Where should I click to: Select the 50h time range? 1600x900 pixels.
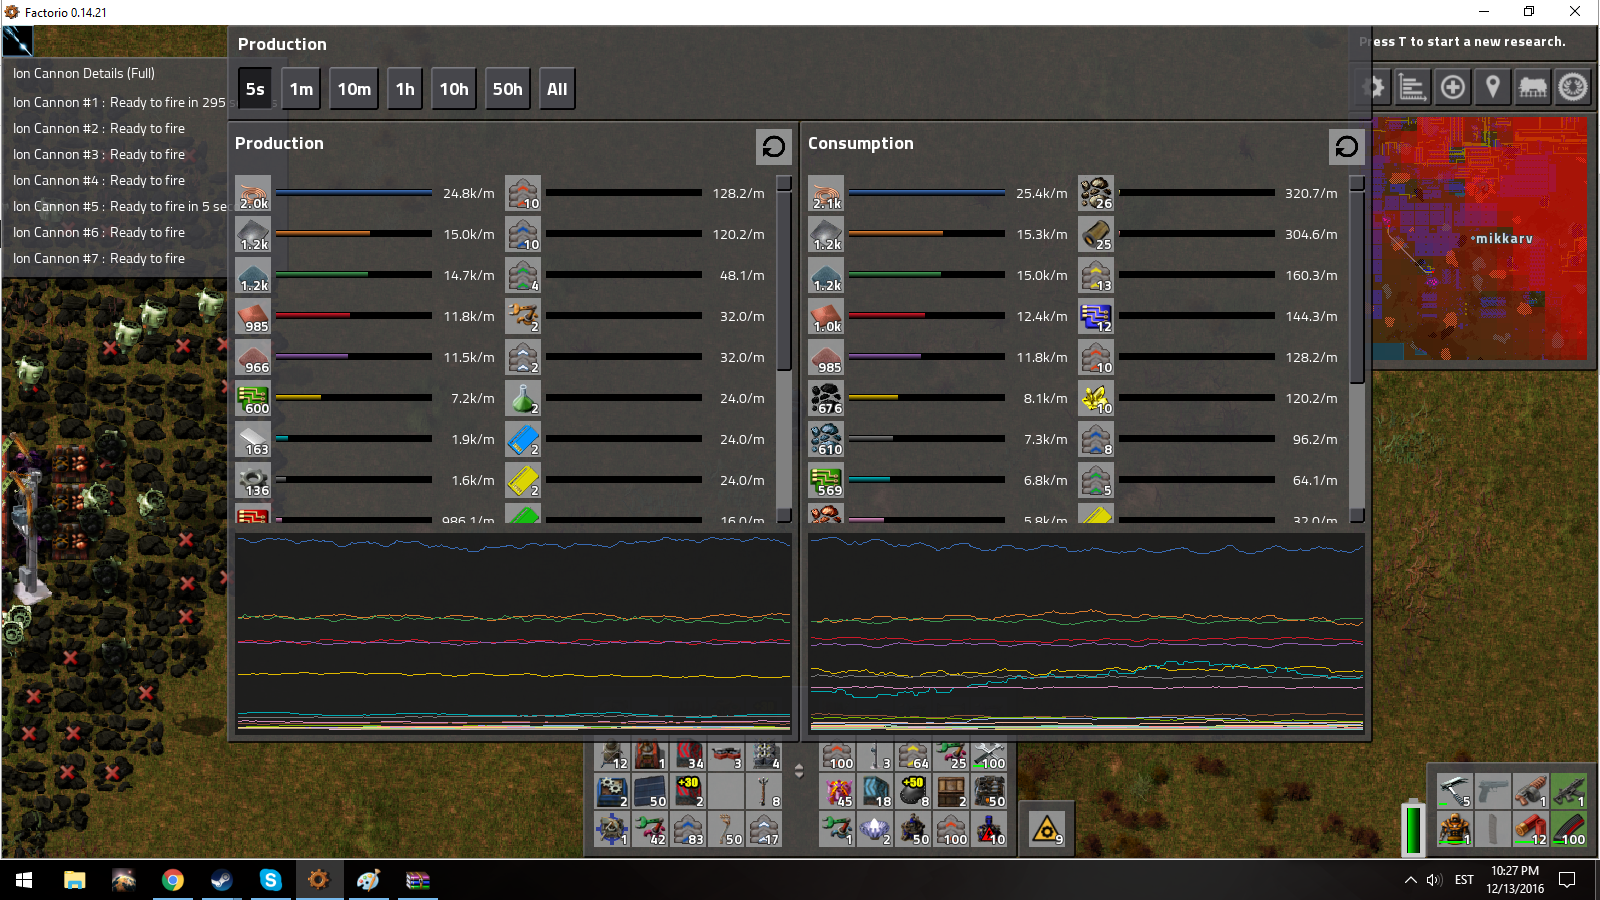[507, 89]
